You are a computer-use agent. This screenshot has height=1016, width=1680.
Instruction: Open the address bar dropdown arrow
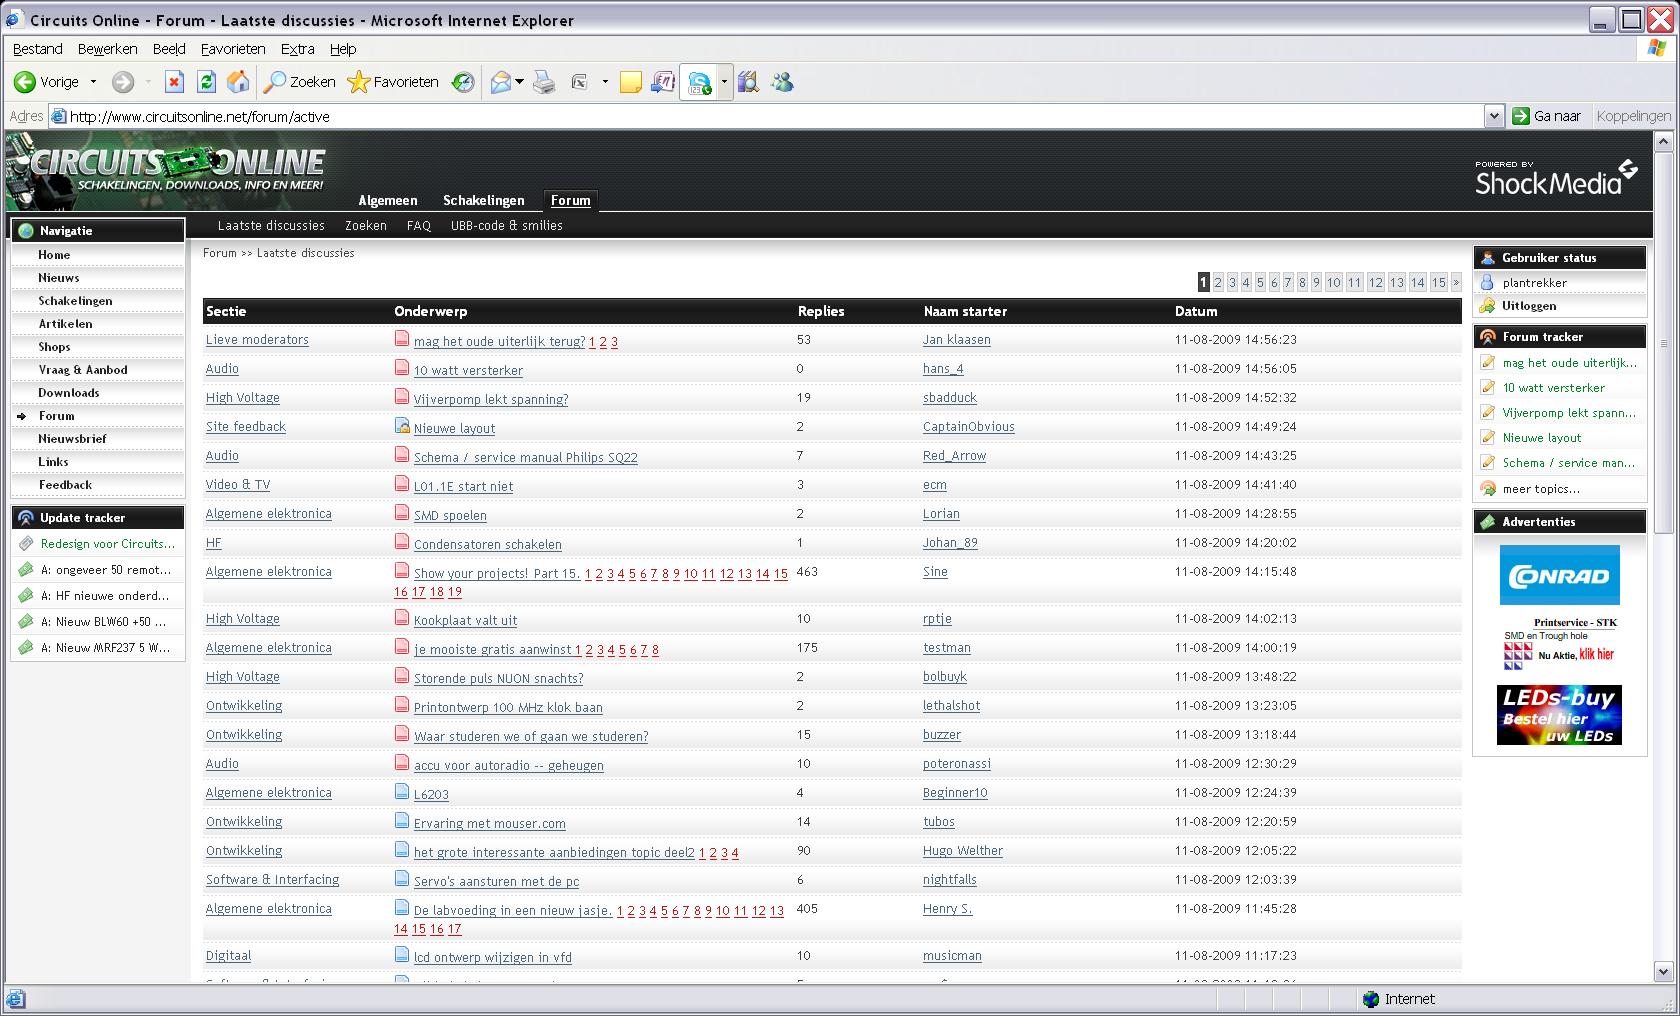coord(1493,116)
